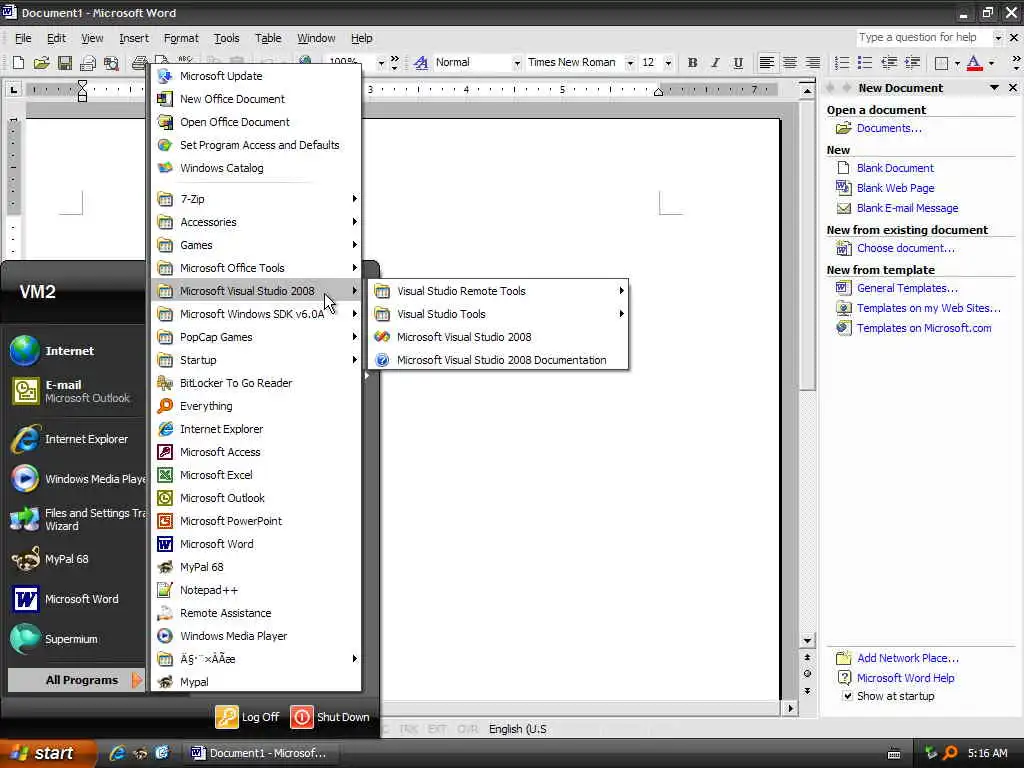
Task: Open Windows Catalog entry
Action: 257,168
